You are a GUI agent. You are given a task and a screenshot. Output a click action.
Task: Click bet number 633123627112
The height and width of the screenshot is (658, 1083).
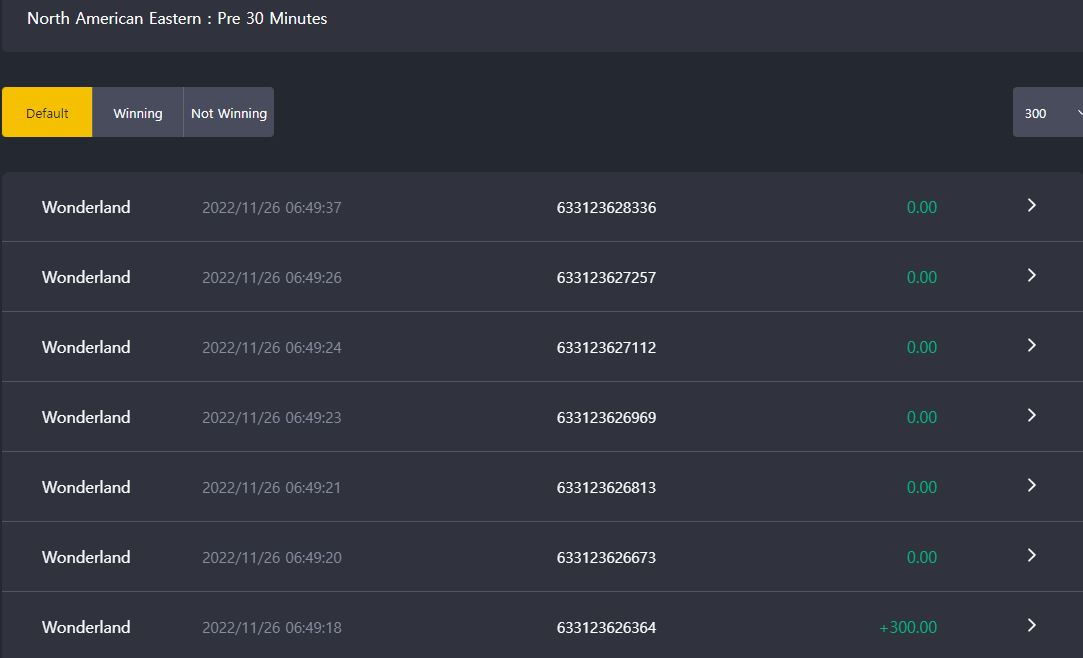coord(606,347)
